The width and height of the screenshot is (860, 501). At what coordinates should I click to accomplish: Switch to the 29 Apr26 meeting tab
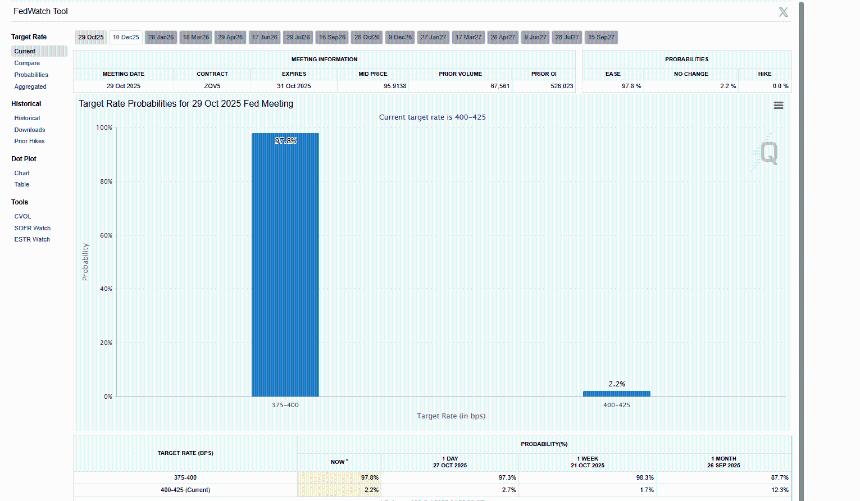[229, 37]
